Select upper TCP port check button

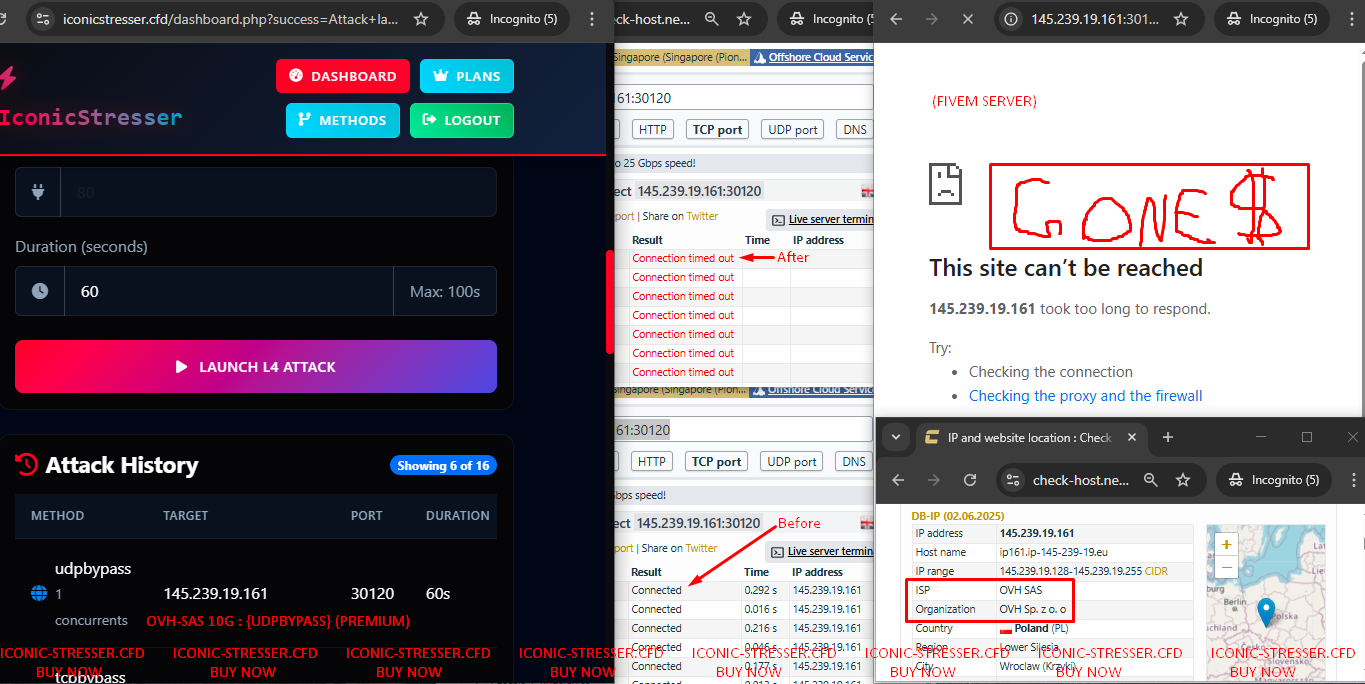click(718, 129)
